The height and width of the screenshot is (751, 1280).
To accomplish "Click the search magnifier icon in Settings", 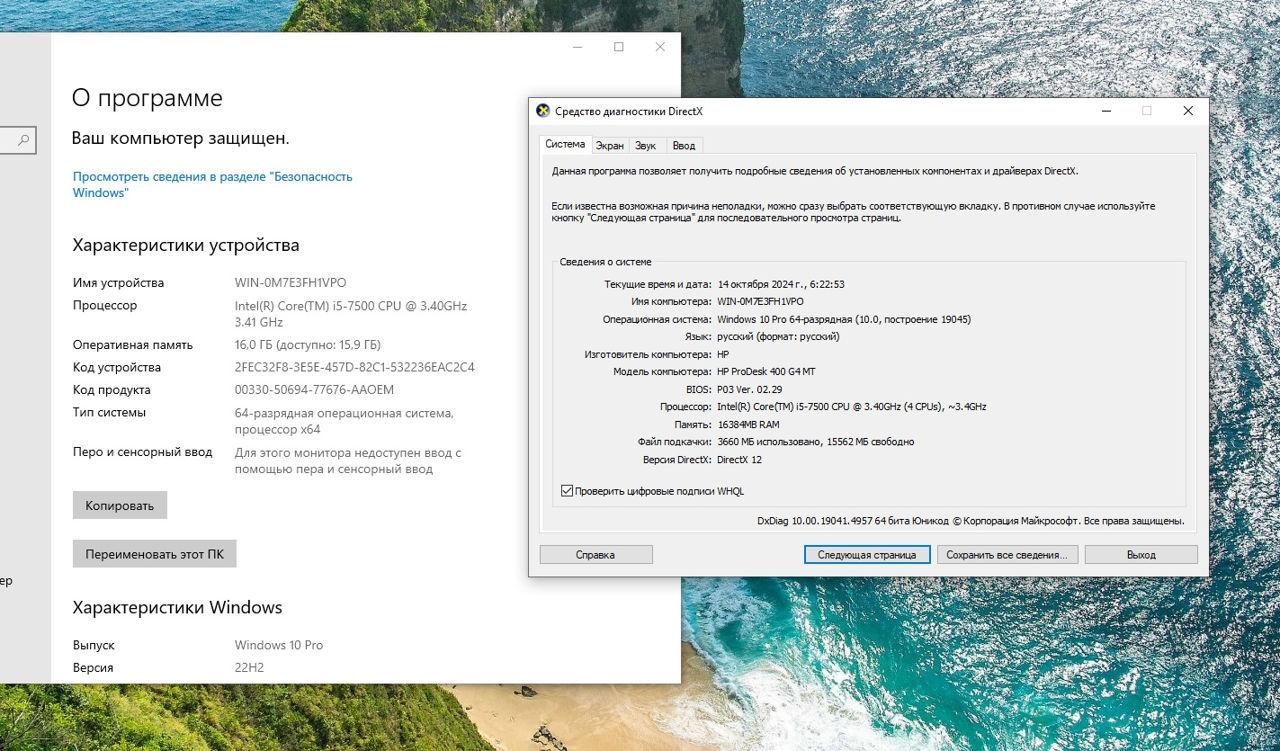I will point(23,141).
